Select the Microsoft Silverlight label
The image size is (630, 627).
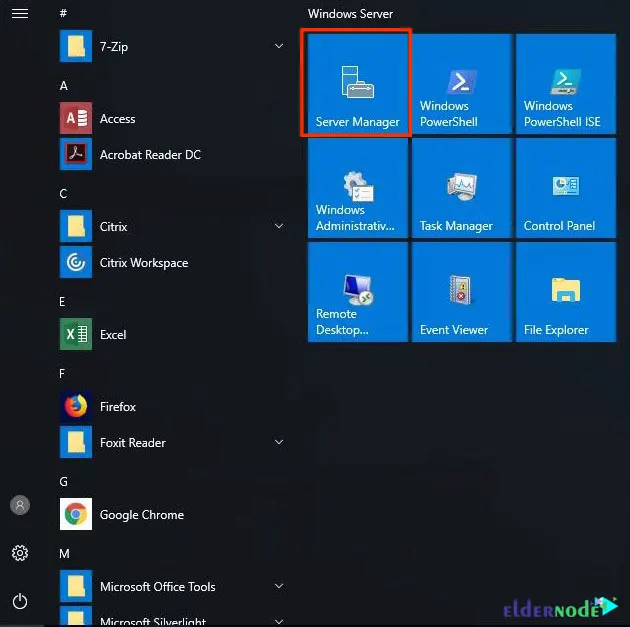153,622
